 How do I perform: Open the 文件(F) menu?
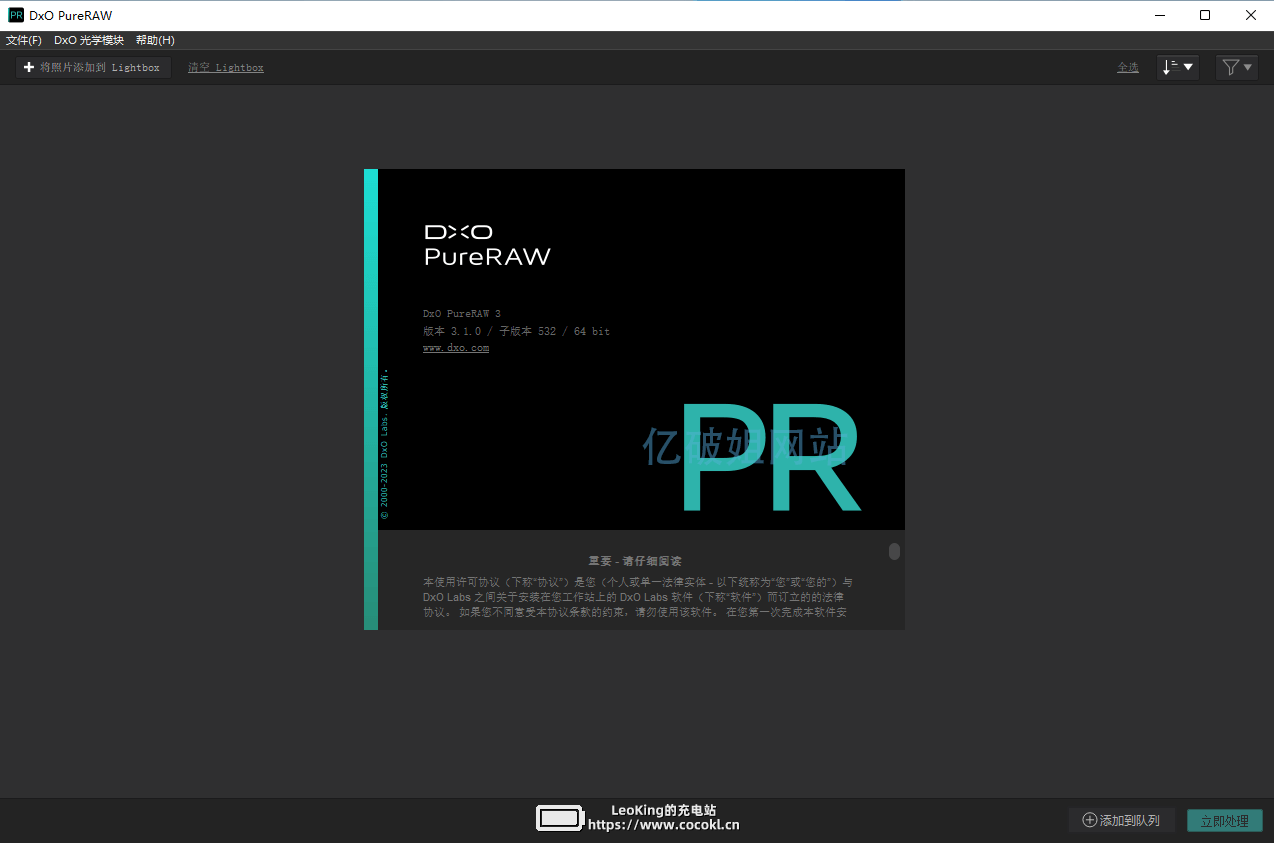[24, 40]
